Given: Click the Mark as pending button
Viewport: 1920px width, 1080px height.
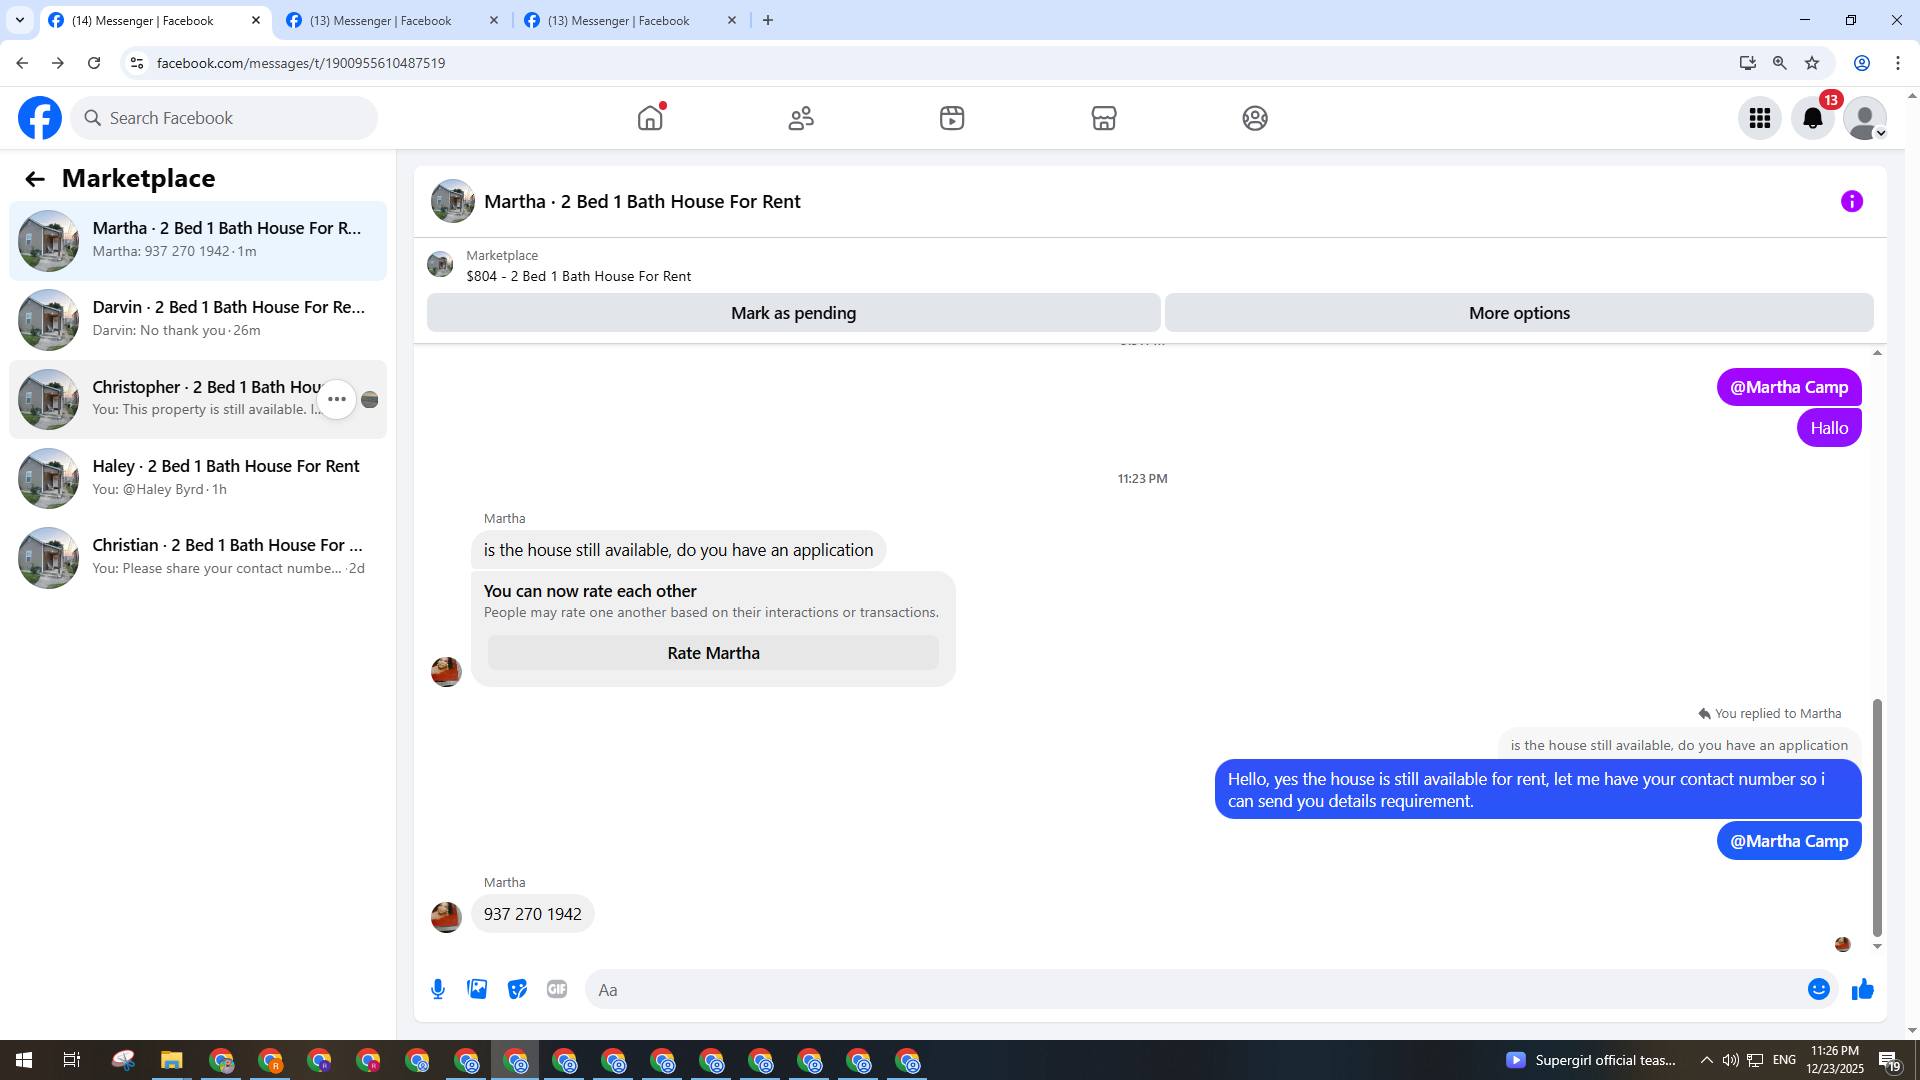Looking at the screenshot, I should pyautogui.click(x=793, y=313).
